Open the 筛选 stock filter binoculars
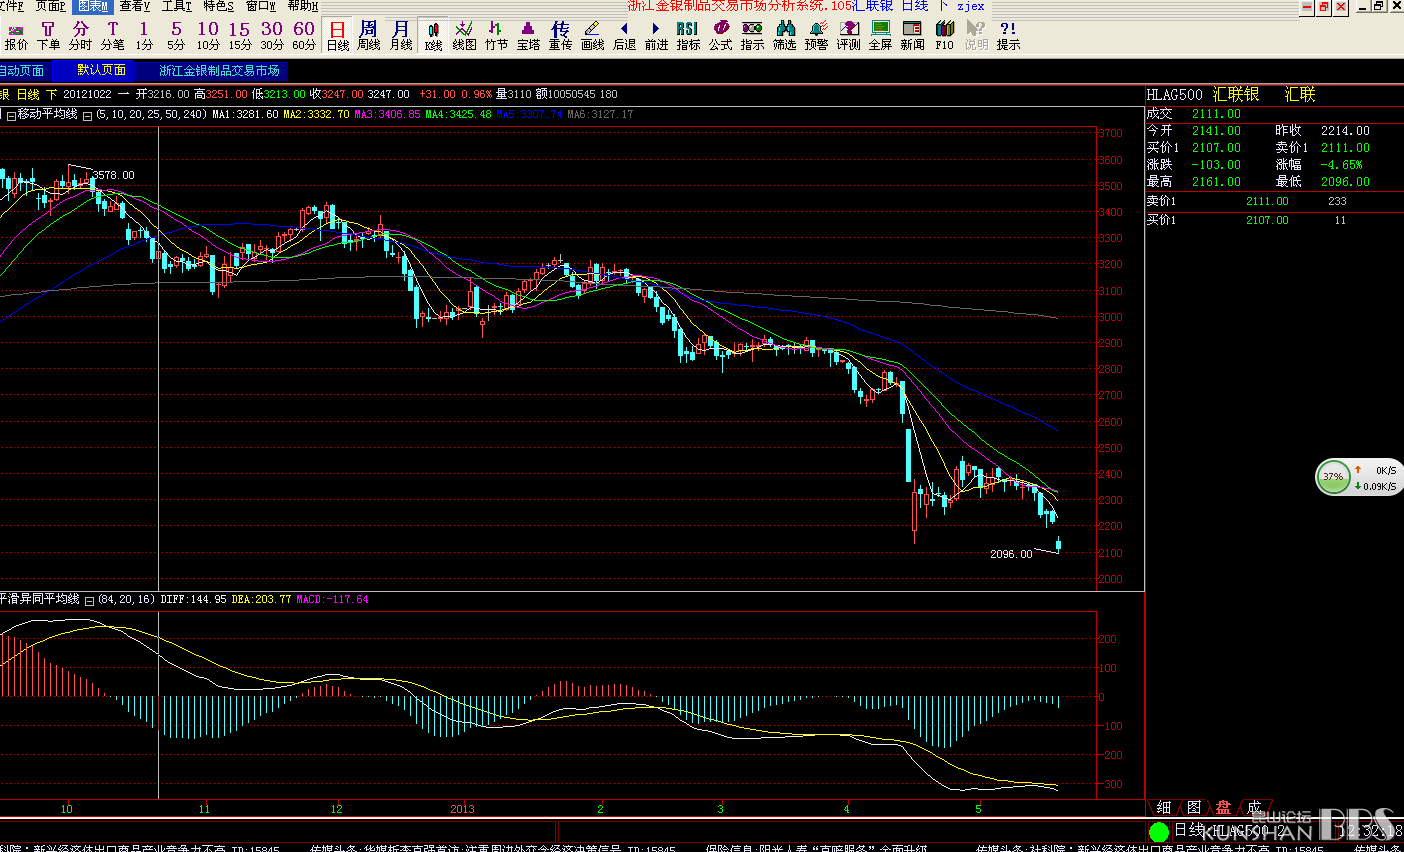This screenshot has height=852, width=1404. 785,36
